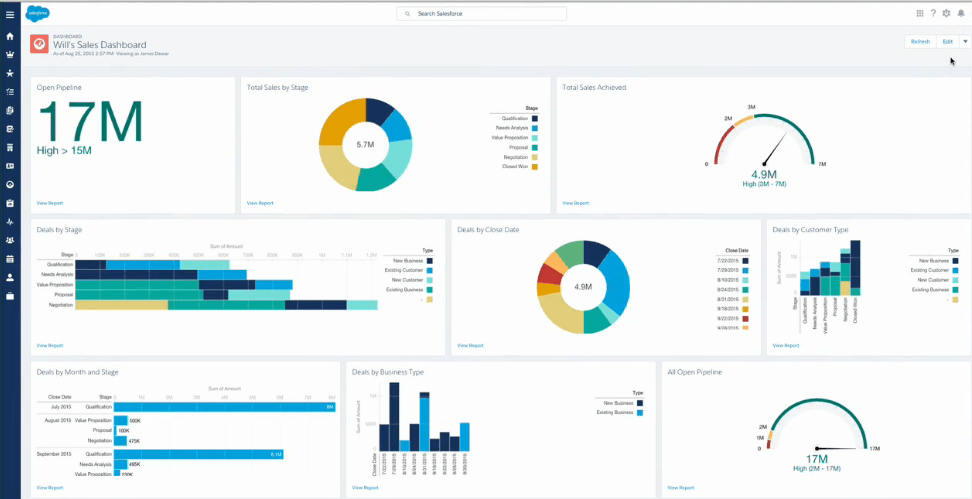The width and height of the screenshot is (972, 499).
Task: Click the 5.7M donut chart center
Action: (365, 144)
